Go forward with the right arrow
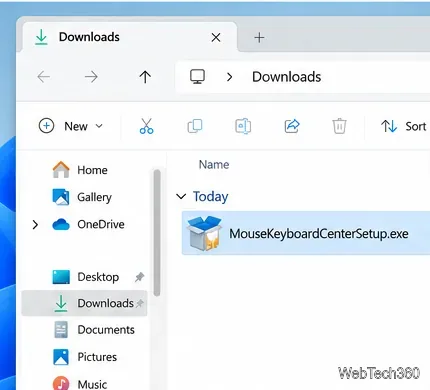This screenshot has height=390, width=430. tap(91, 77)
